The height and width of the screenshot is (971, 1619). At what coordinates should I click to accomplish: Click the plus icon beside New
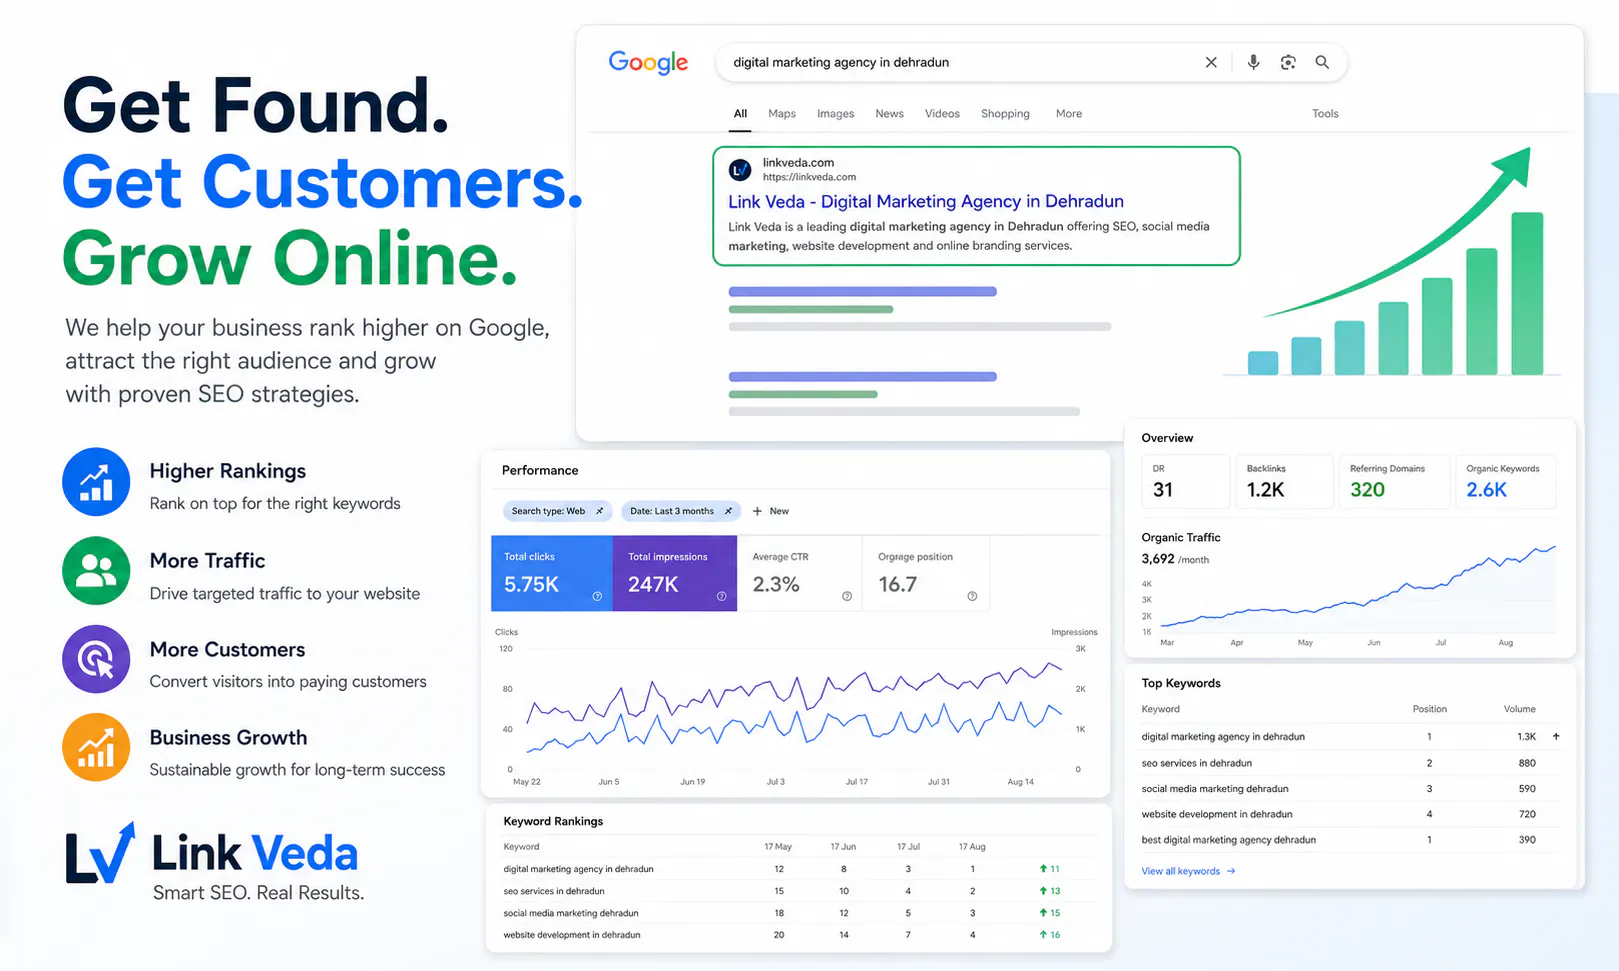(757, 511)
